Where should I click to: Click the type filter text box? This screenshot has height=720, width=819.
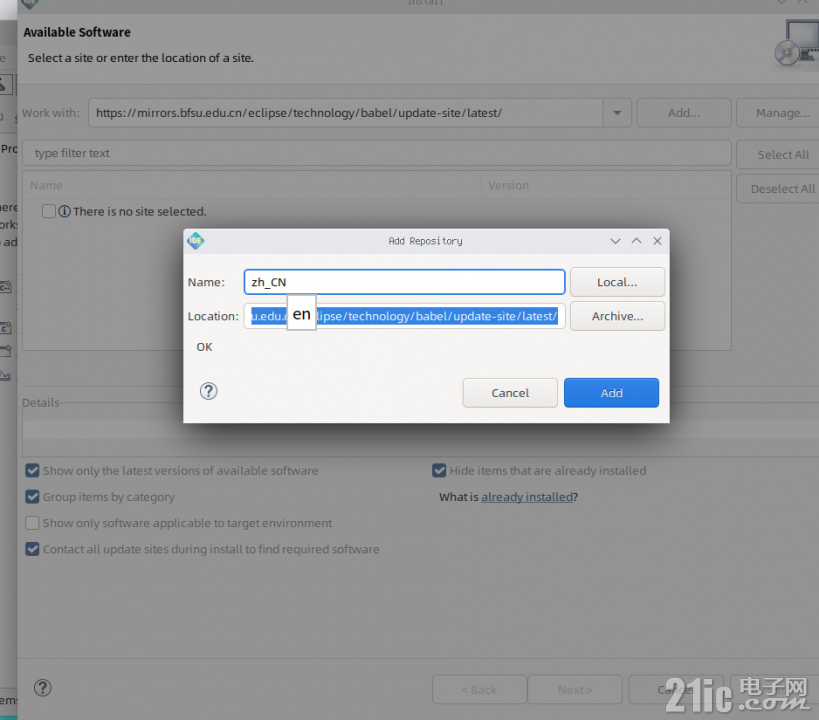pos(377,153)
